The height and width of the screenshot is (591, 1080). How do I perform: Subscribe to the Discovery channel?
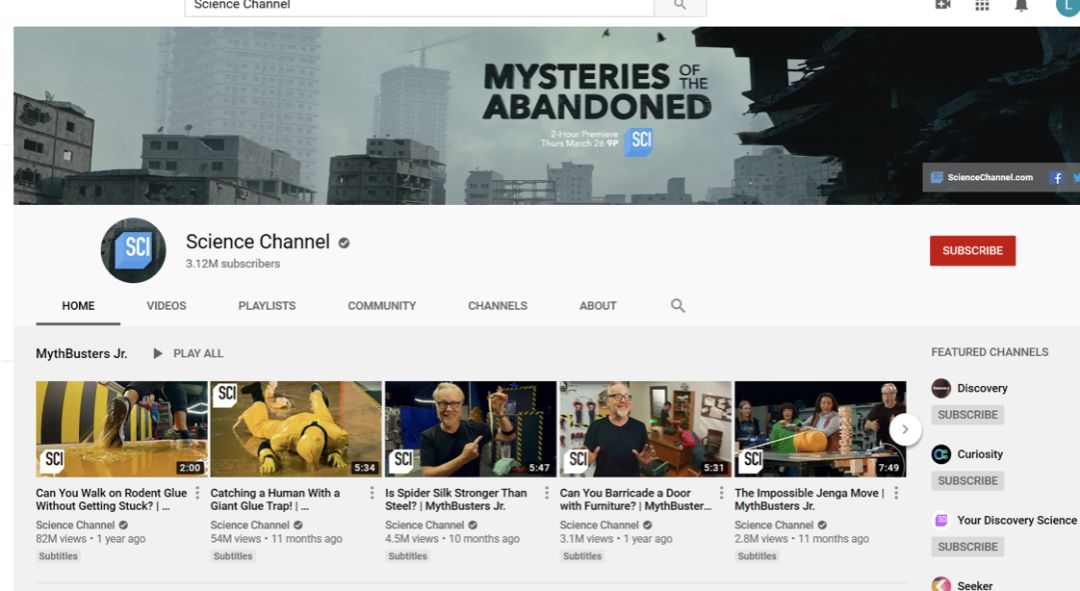point(968,415)
